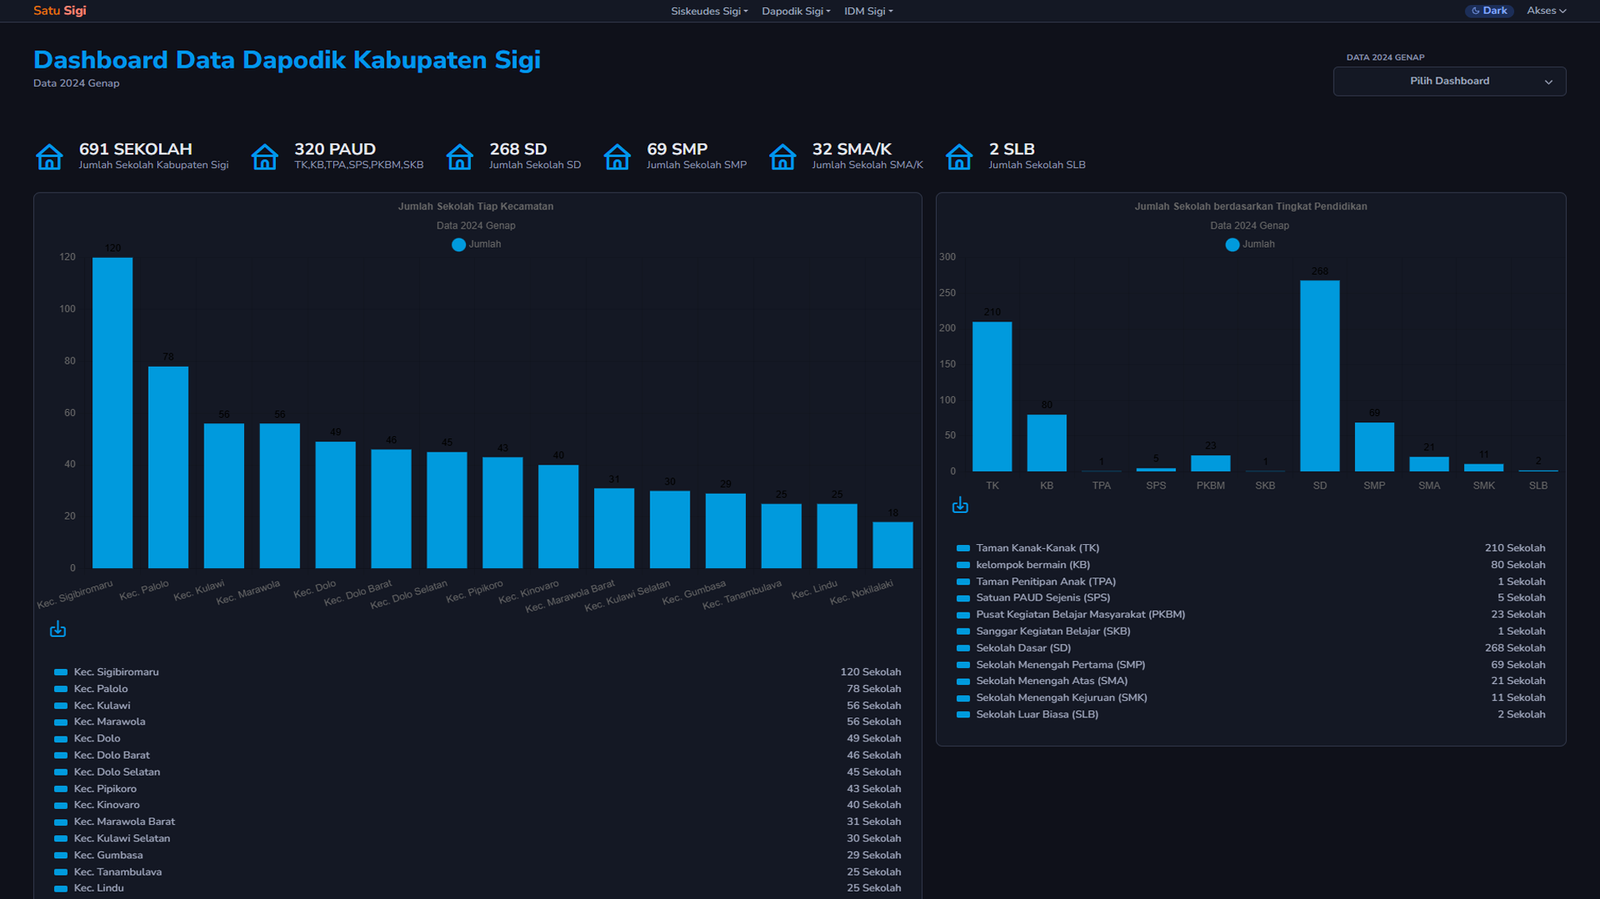Click the house icon beside 268 SD
The width and height of the screenshot is (1600, 899).
coord(459,157)
